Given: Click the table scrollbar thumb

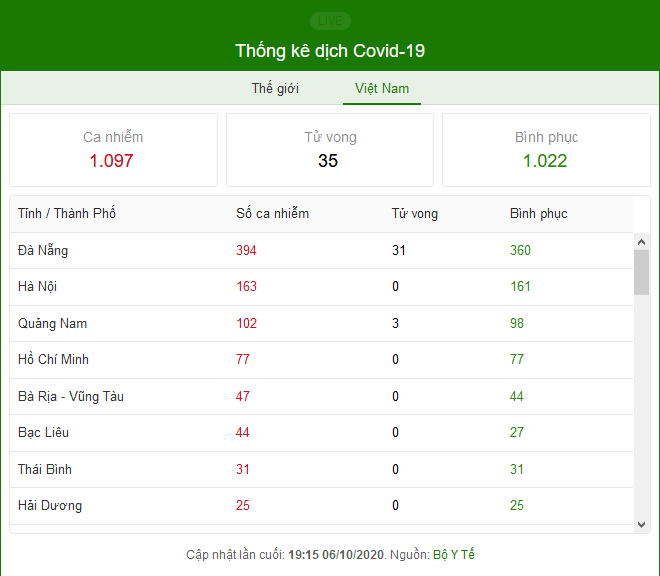Looking at the screenshot, I should pyautogui.click(x=641, y=272).
